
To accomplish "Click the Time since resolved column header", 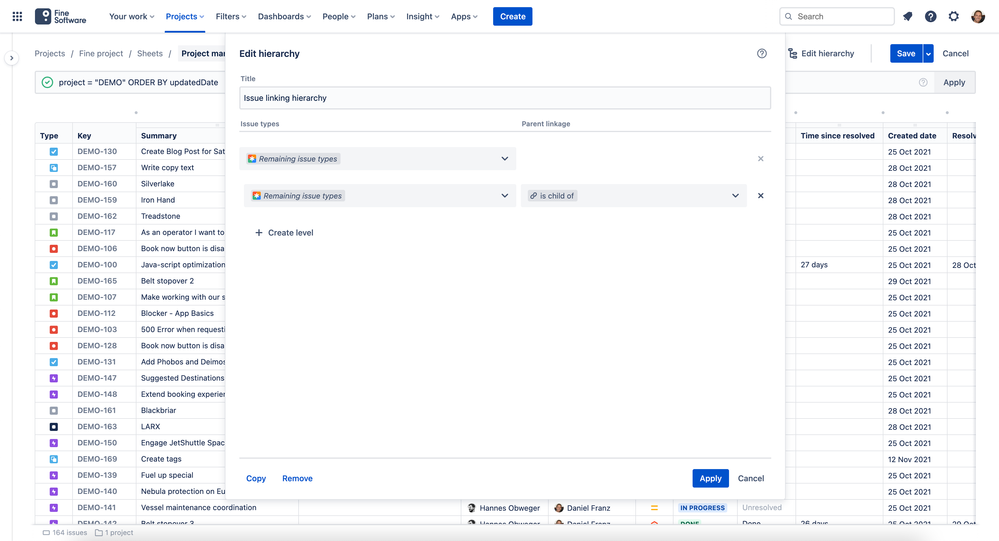I will (x=837, y=136).
